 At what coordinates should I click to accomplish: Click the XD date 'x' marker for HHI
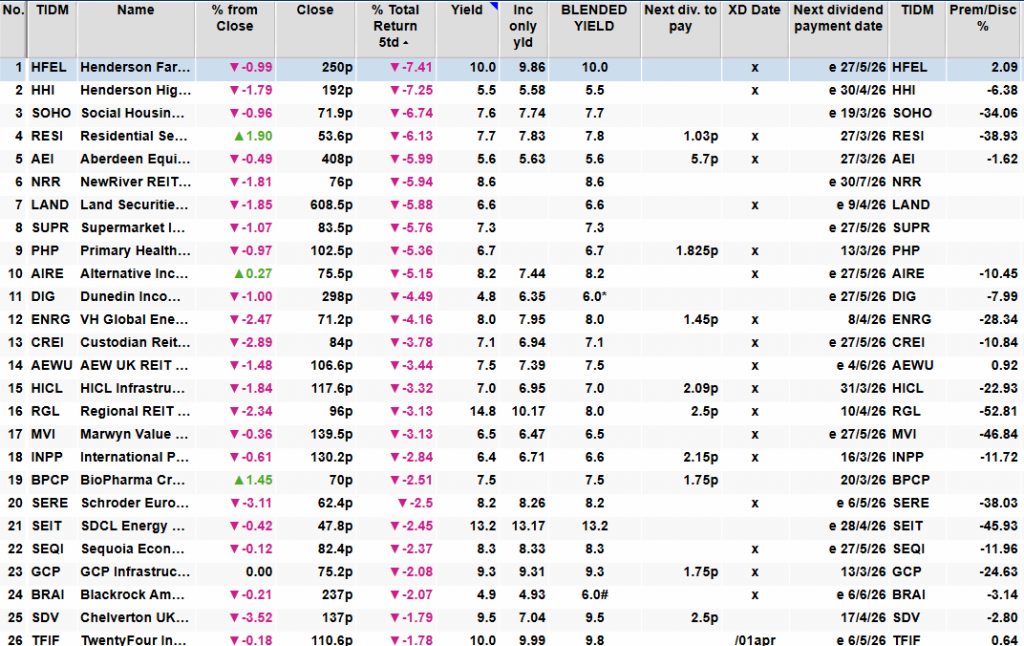755,90
